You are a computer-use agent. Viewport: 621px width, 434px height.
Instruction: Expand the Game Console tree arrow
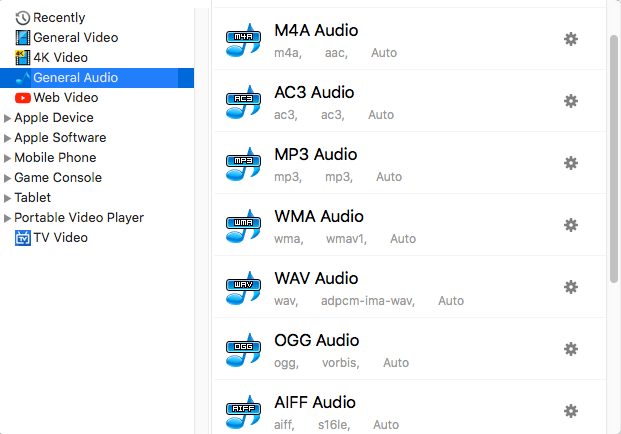tap(8, 178)
